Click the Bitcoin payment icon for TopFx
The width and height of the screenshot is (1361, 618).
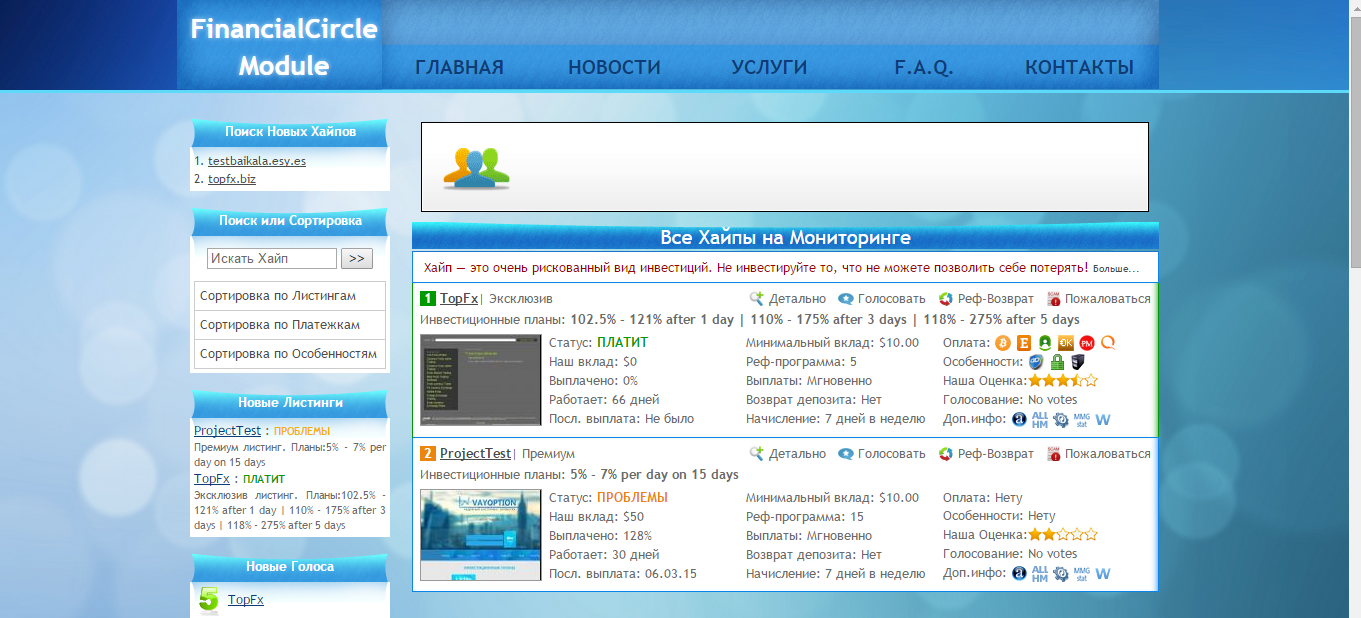1003,343
